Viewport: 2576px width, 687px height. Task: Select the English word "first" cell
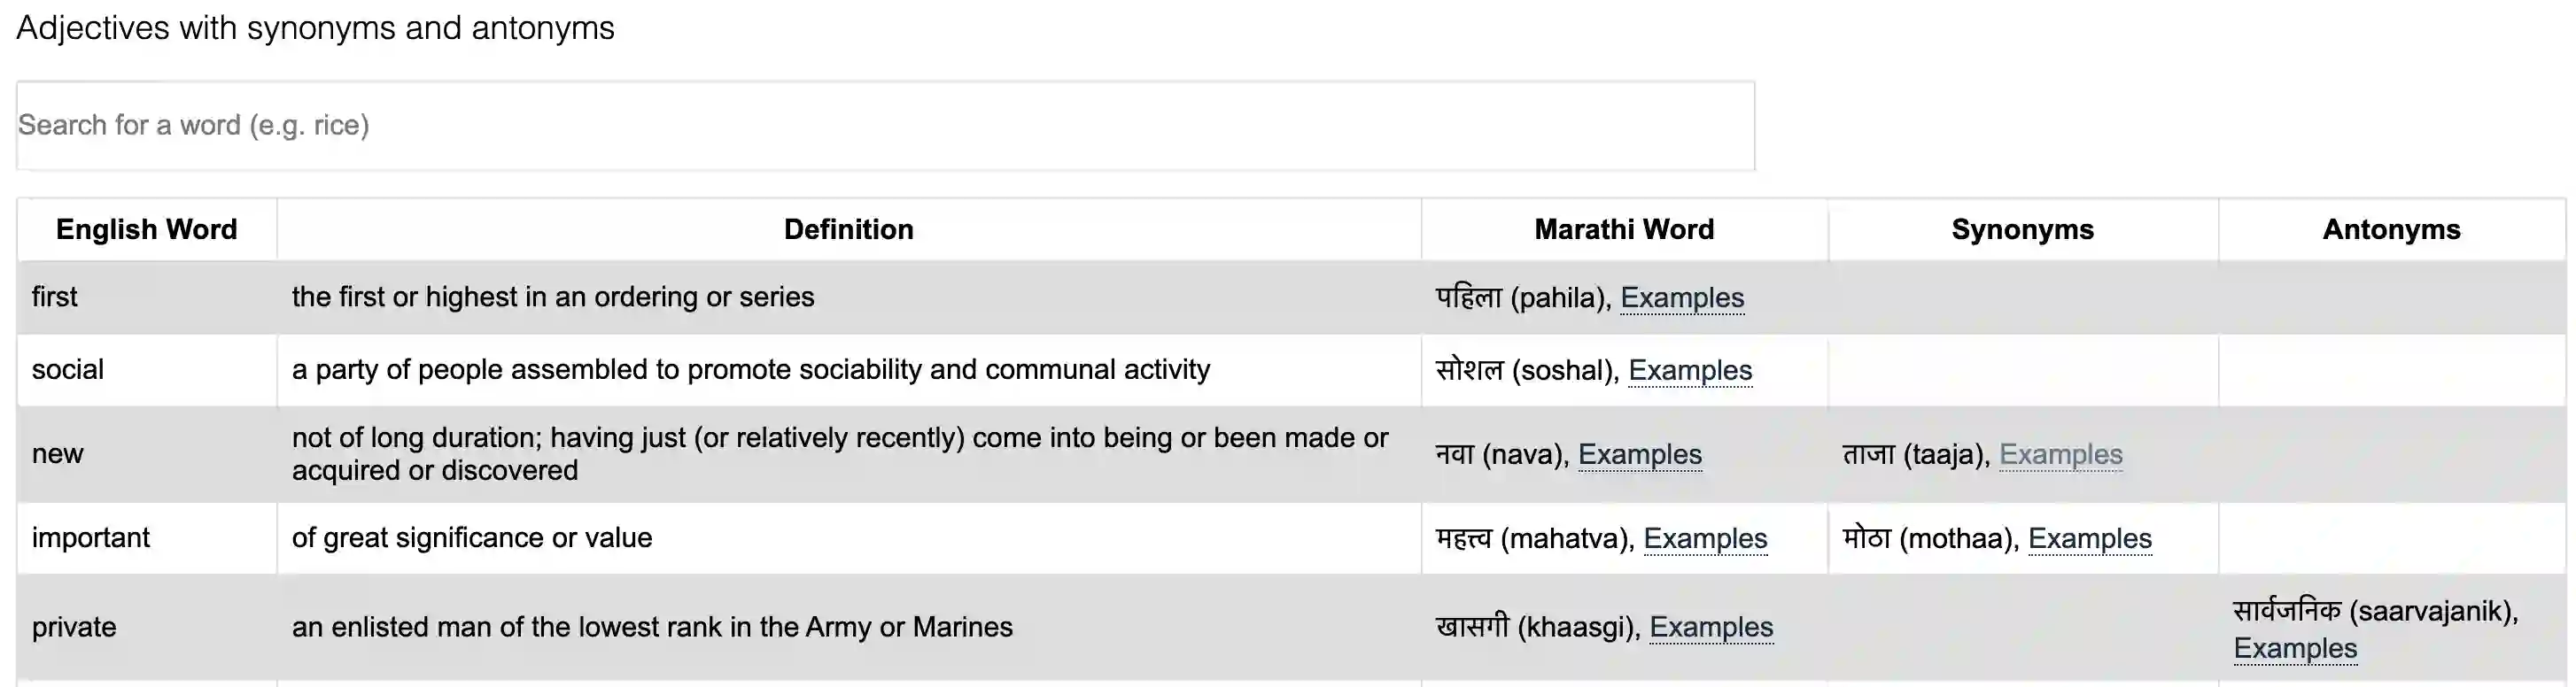click(55, 297)
